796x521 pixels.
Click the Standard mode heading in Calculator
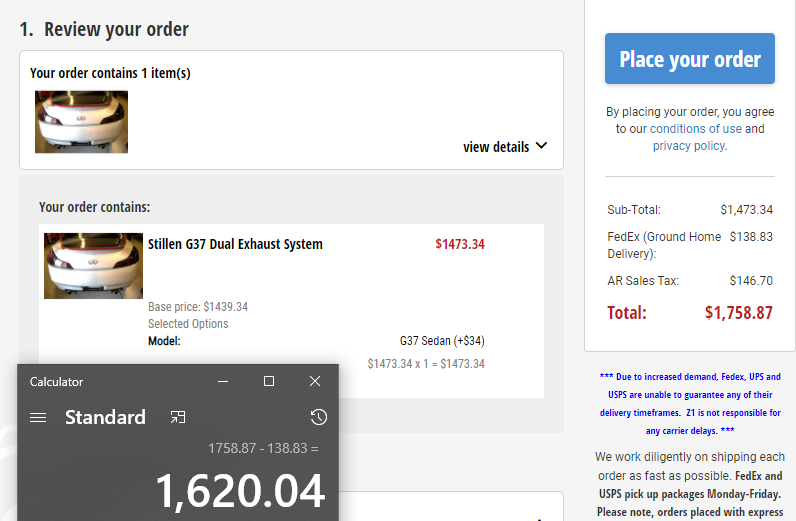(x=105, y=418)
